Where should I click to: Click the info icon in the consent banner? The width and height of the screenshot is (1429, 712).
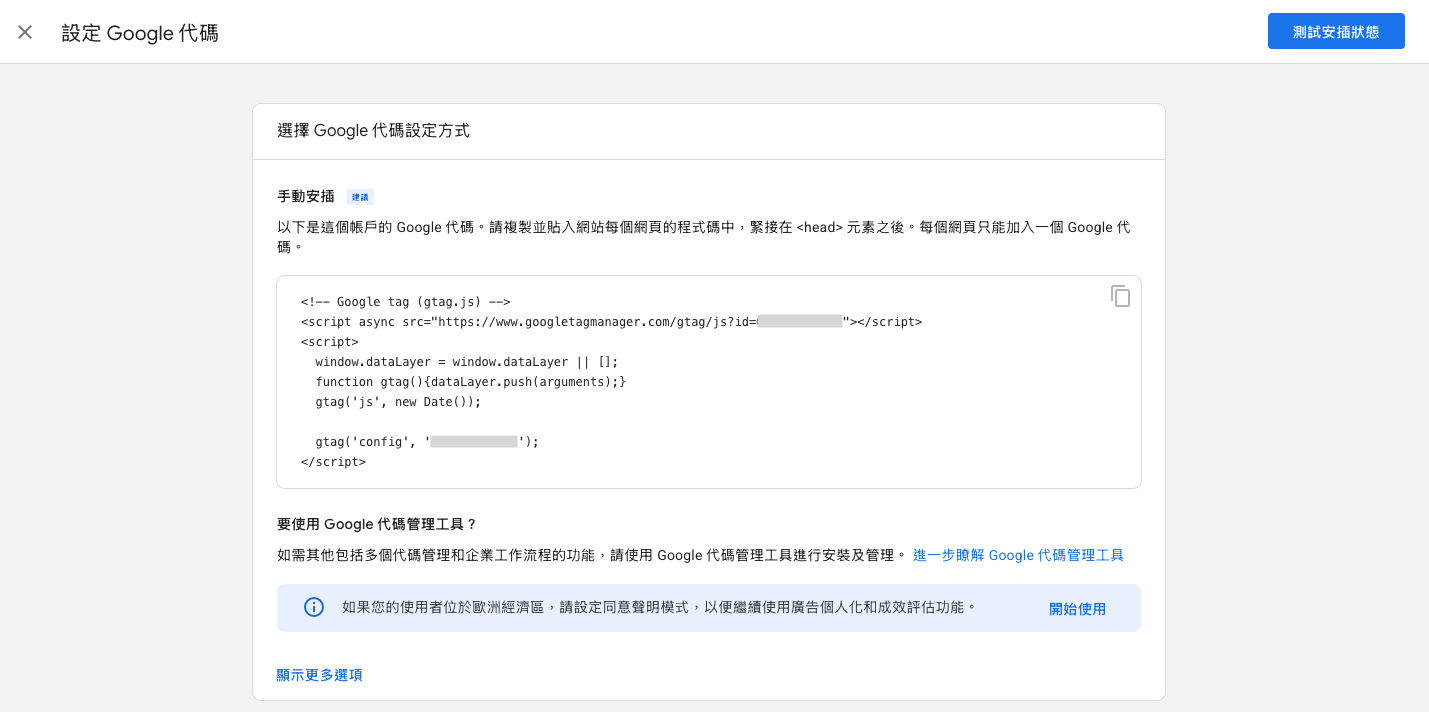click(314, 608)
